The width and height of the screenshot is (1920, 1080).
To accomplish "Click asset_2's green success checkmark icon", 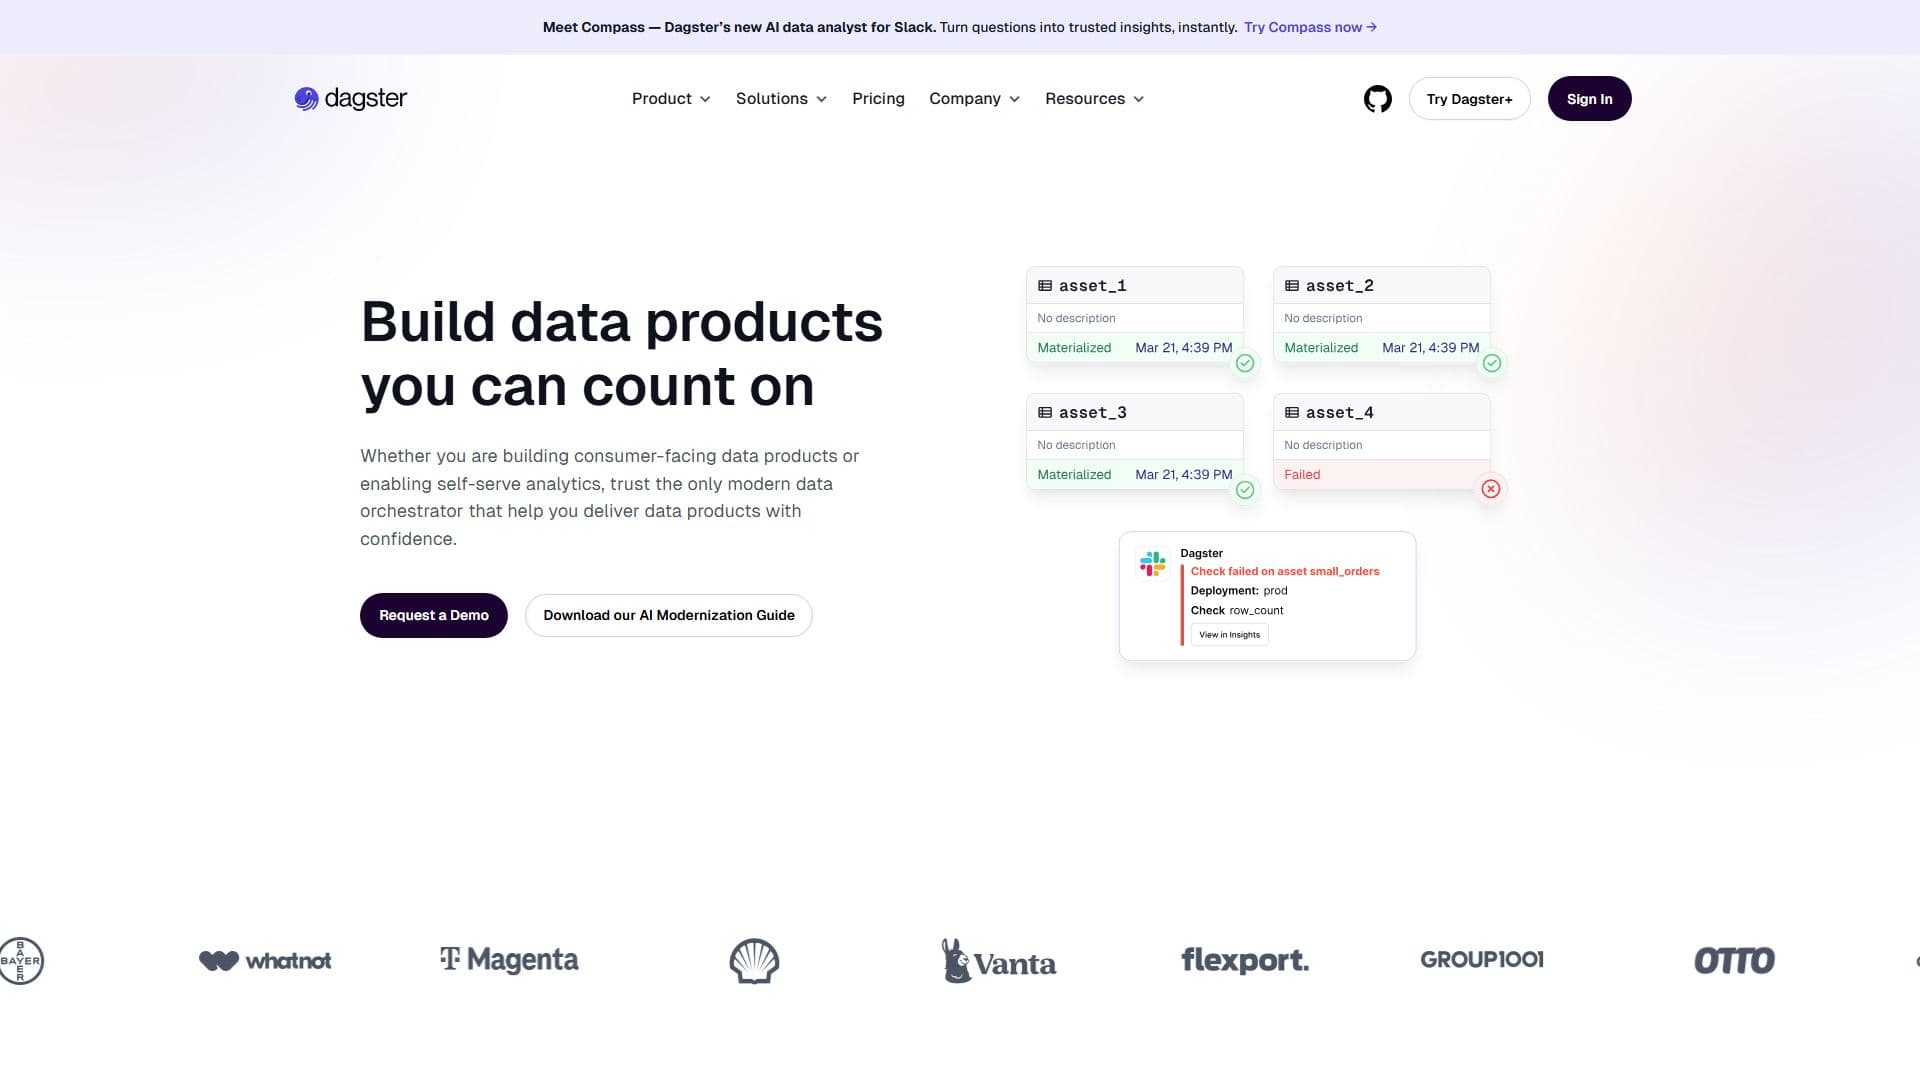I will click(x=1492, y=363).
